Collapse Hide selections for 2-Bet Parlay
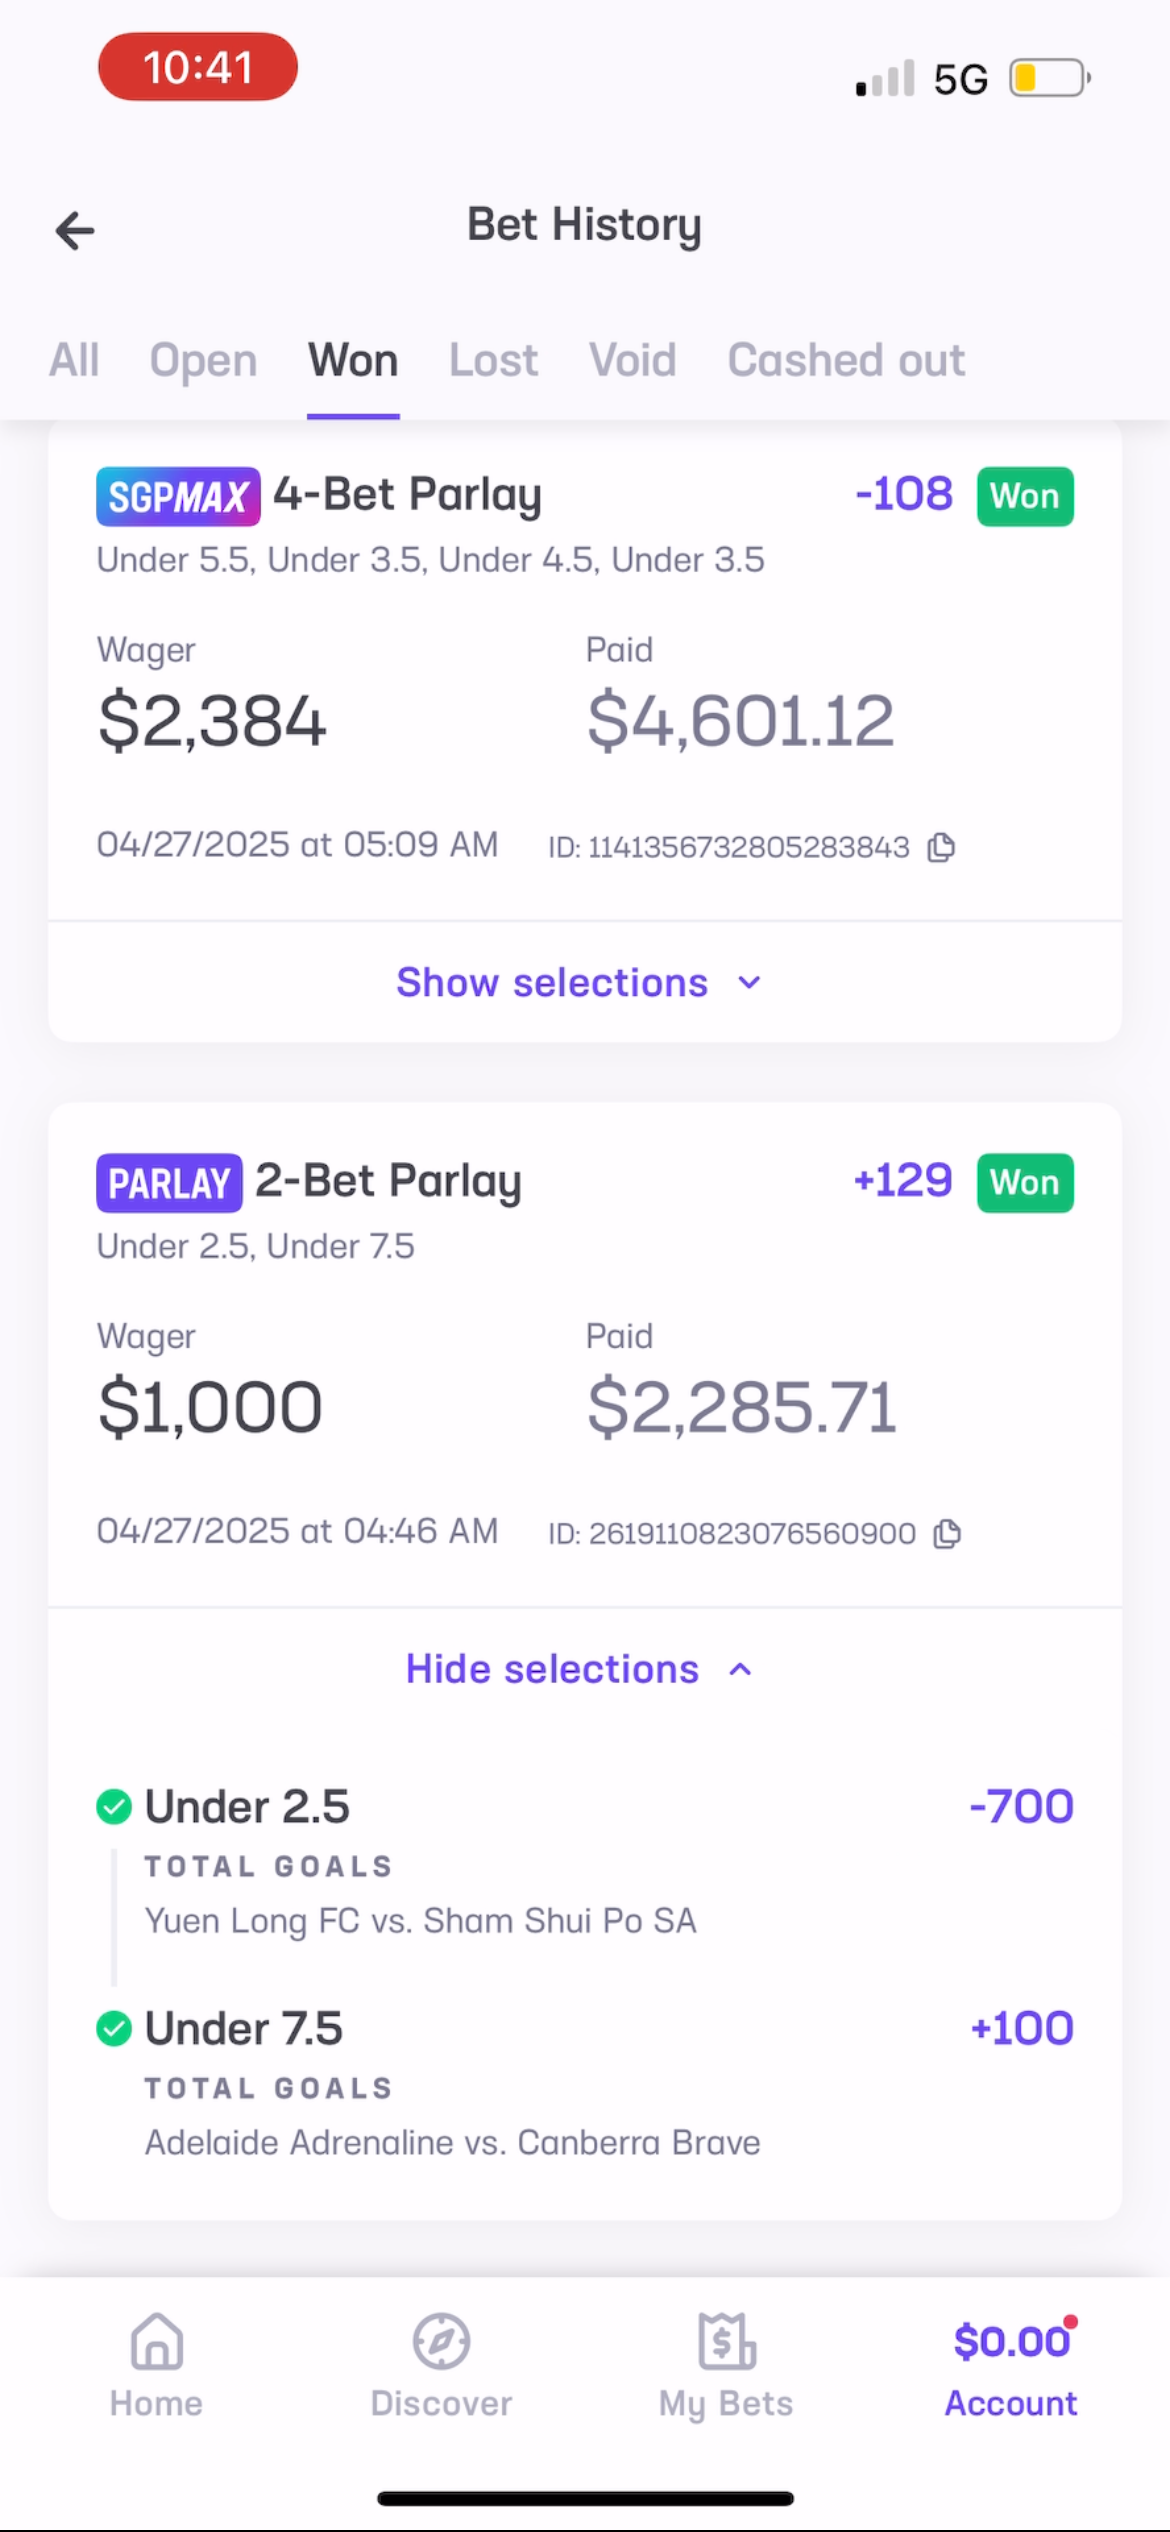Viewport: 1170px width, 2532px height. pos(579,1669)
